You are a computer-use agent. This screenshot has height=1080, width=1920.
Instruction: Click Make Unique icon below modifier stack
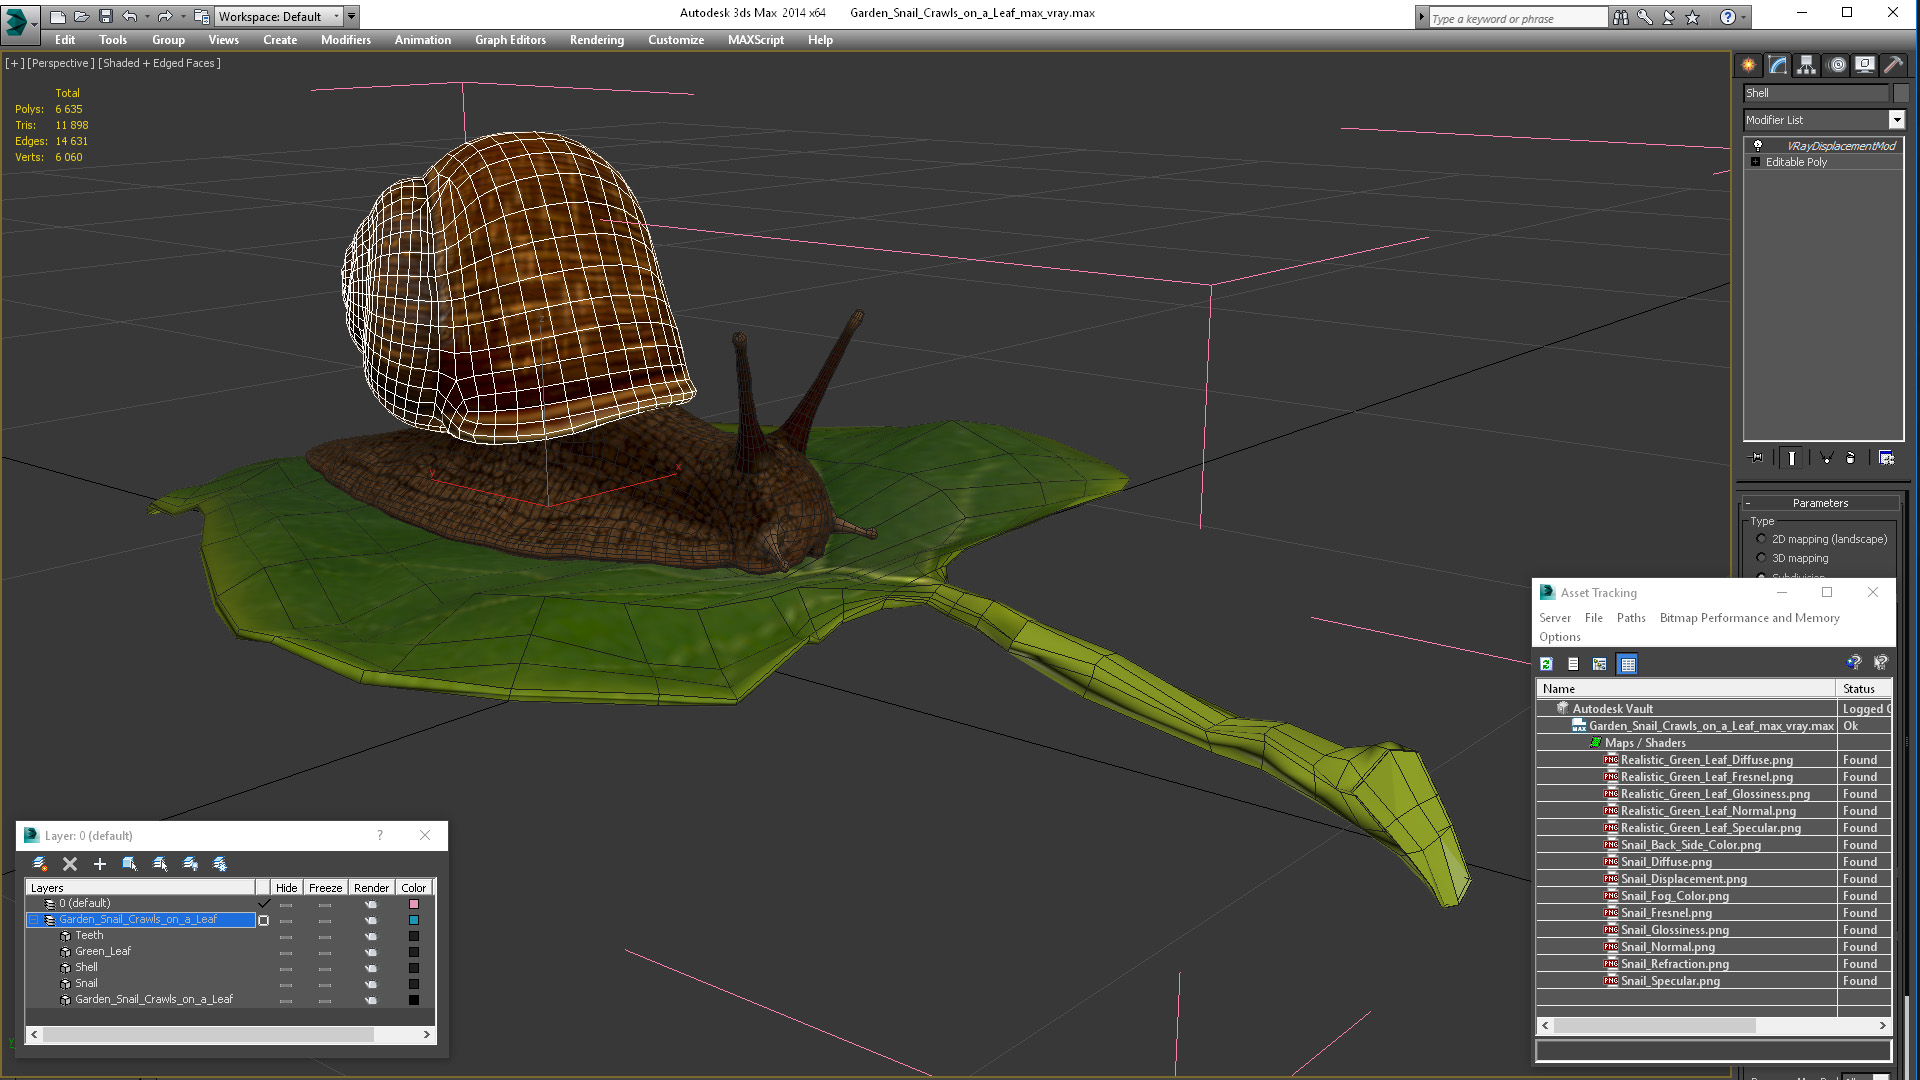[1827, 458]
